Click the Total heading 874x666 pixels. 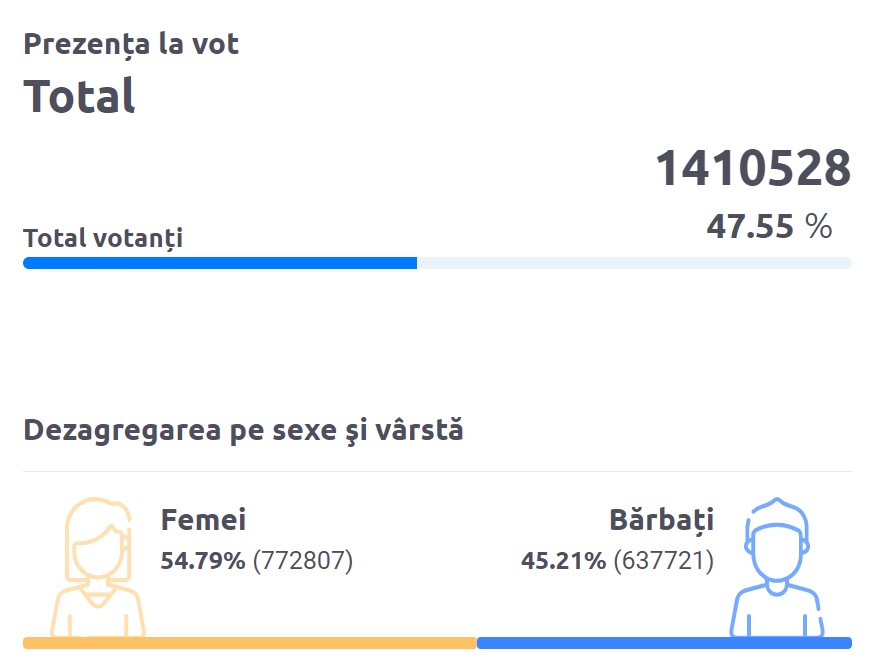click(79, 96)
